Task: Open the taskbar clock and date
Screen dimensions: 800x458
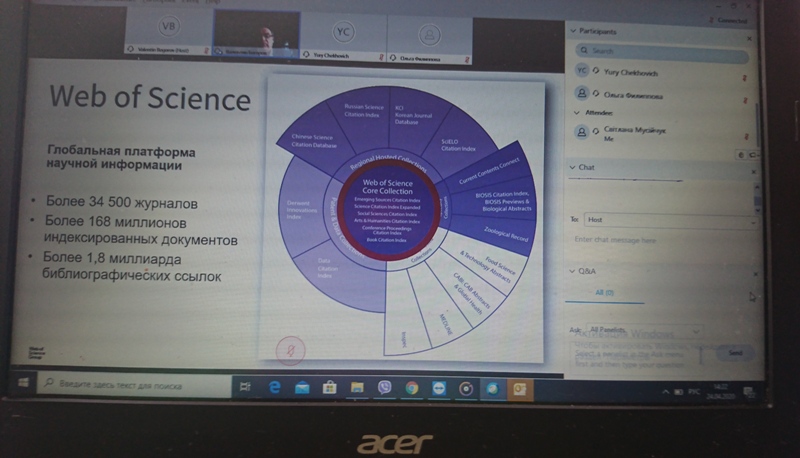Action: [719, 392]
